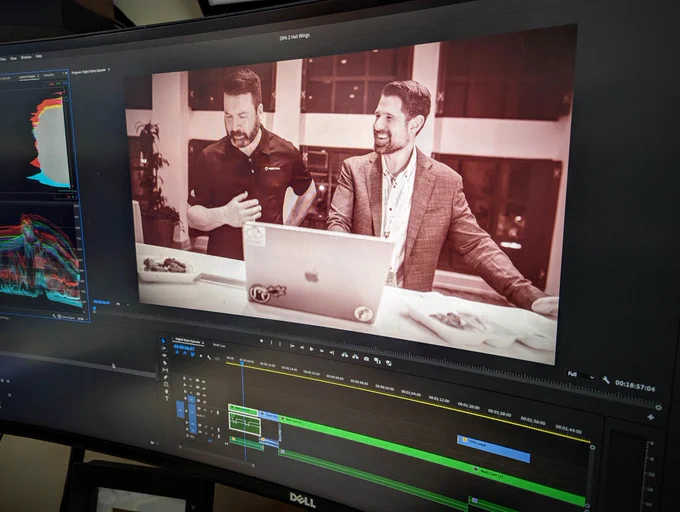
Task: Open scopes bit depth dropdown
Action: pos(82,319)
